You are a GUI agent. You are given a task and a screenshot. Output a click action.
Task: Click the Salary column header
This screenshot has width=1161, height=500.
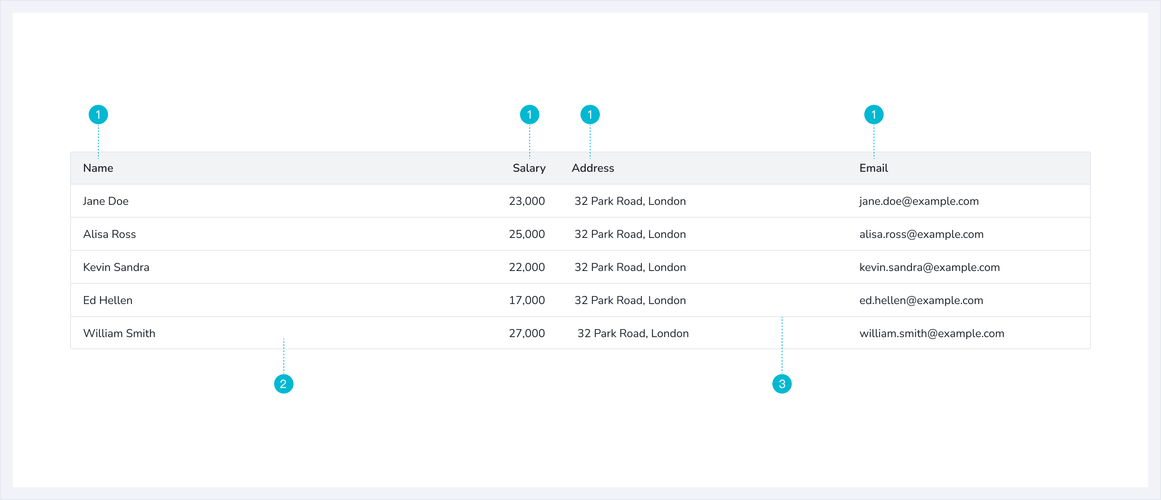[529, 168]
